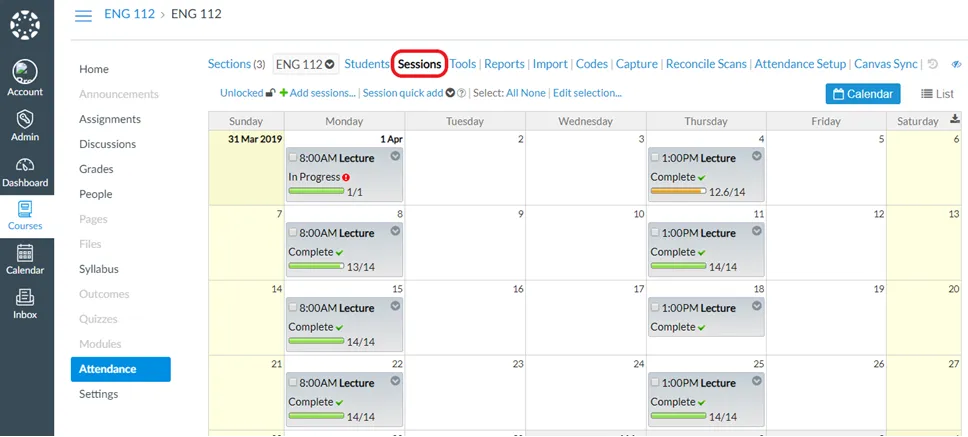Open the Import tab
This screenshot has height=437, width=968.
(550, 64)
